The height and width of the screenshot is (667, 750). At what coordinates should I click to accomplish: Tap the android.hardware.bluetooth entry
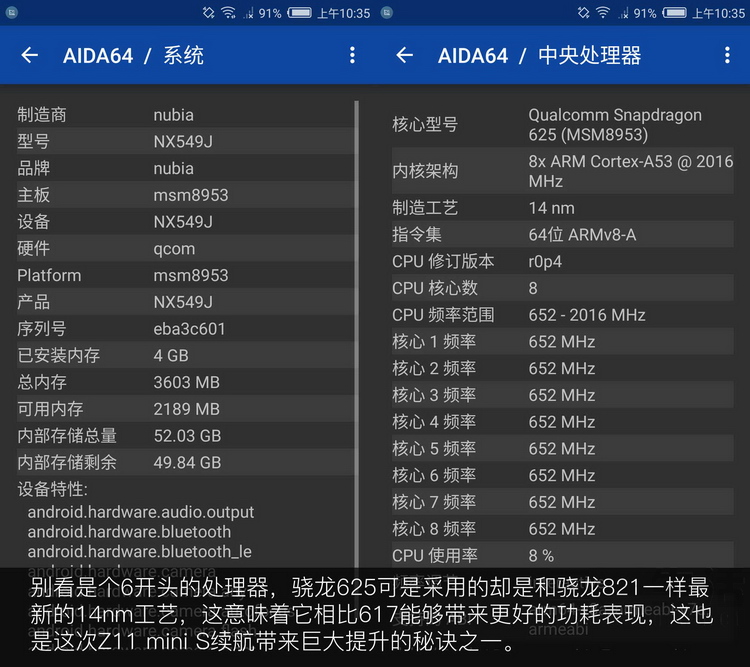pyautogui.click(x=129, y=532)
